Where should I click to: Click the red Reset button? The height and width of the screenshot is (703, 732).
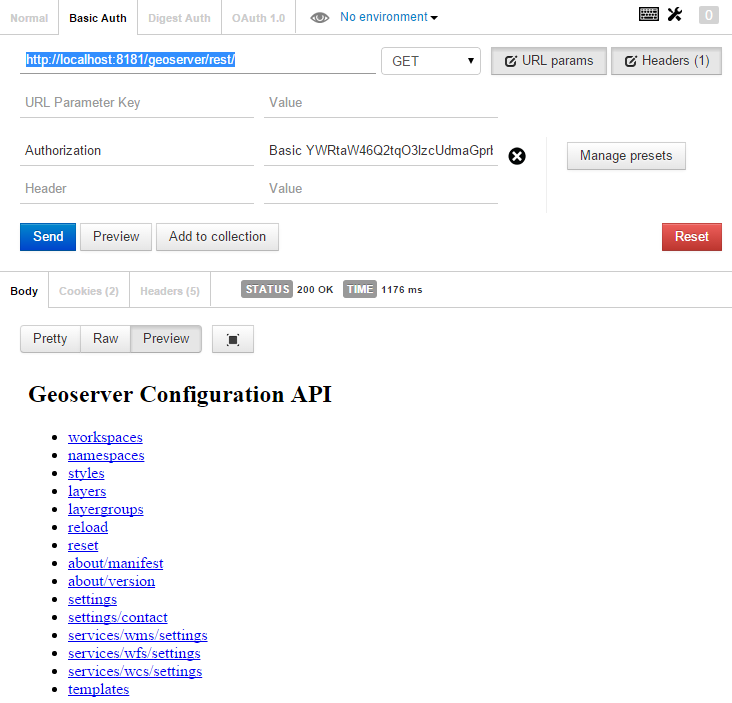[691, 237]
